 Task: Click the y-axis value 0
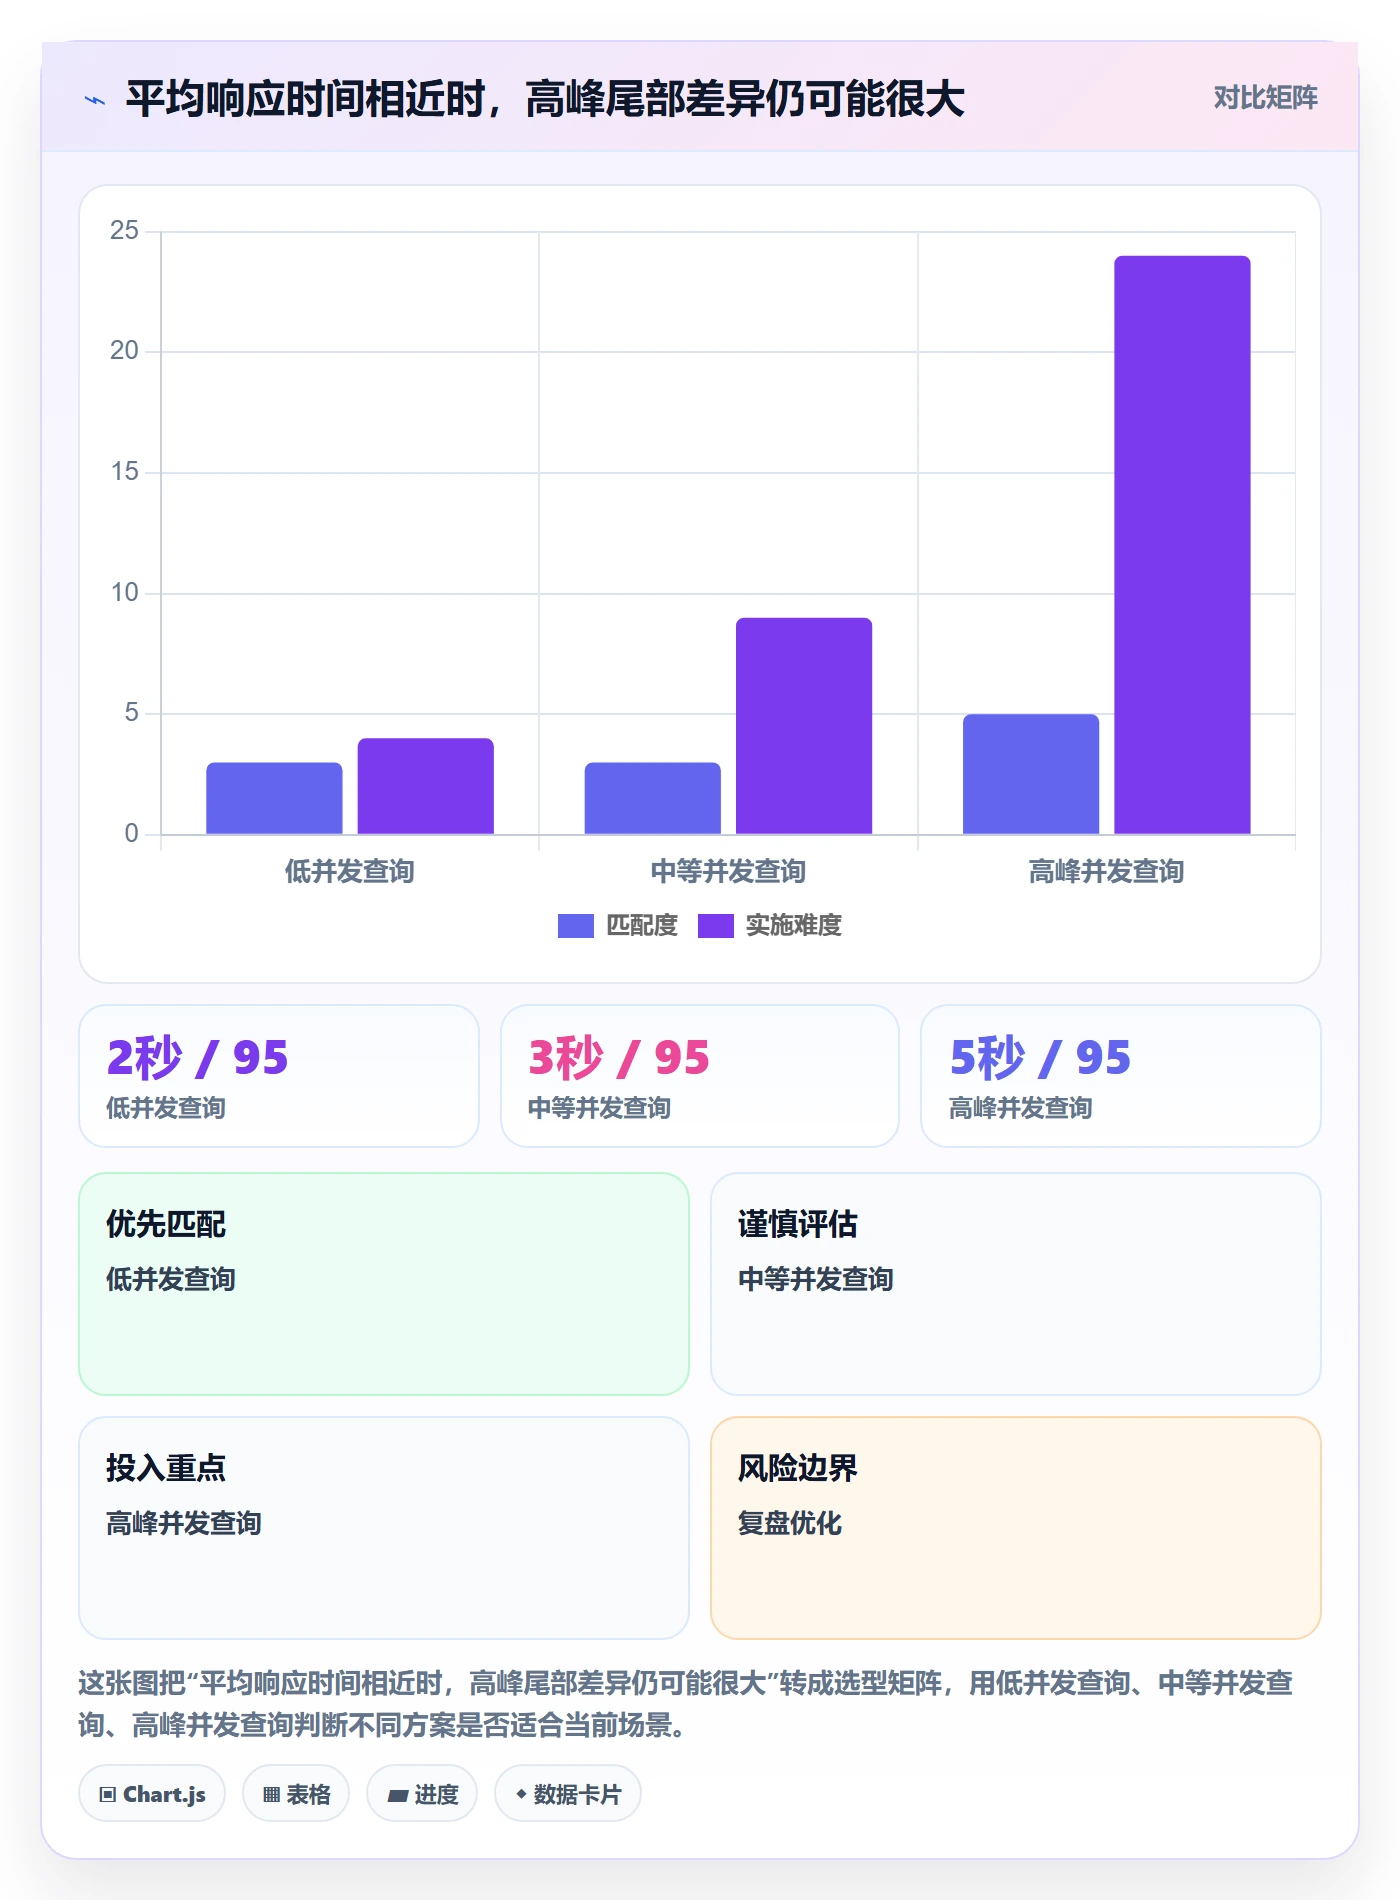point(132,834)
